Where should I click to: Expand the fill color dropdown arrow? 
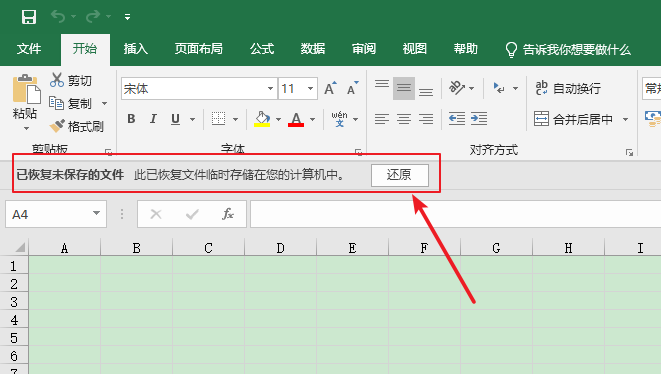coord(278,120)
